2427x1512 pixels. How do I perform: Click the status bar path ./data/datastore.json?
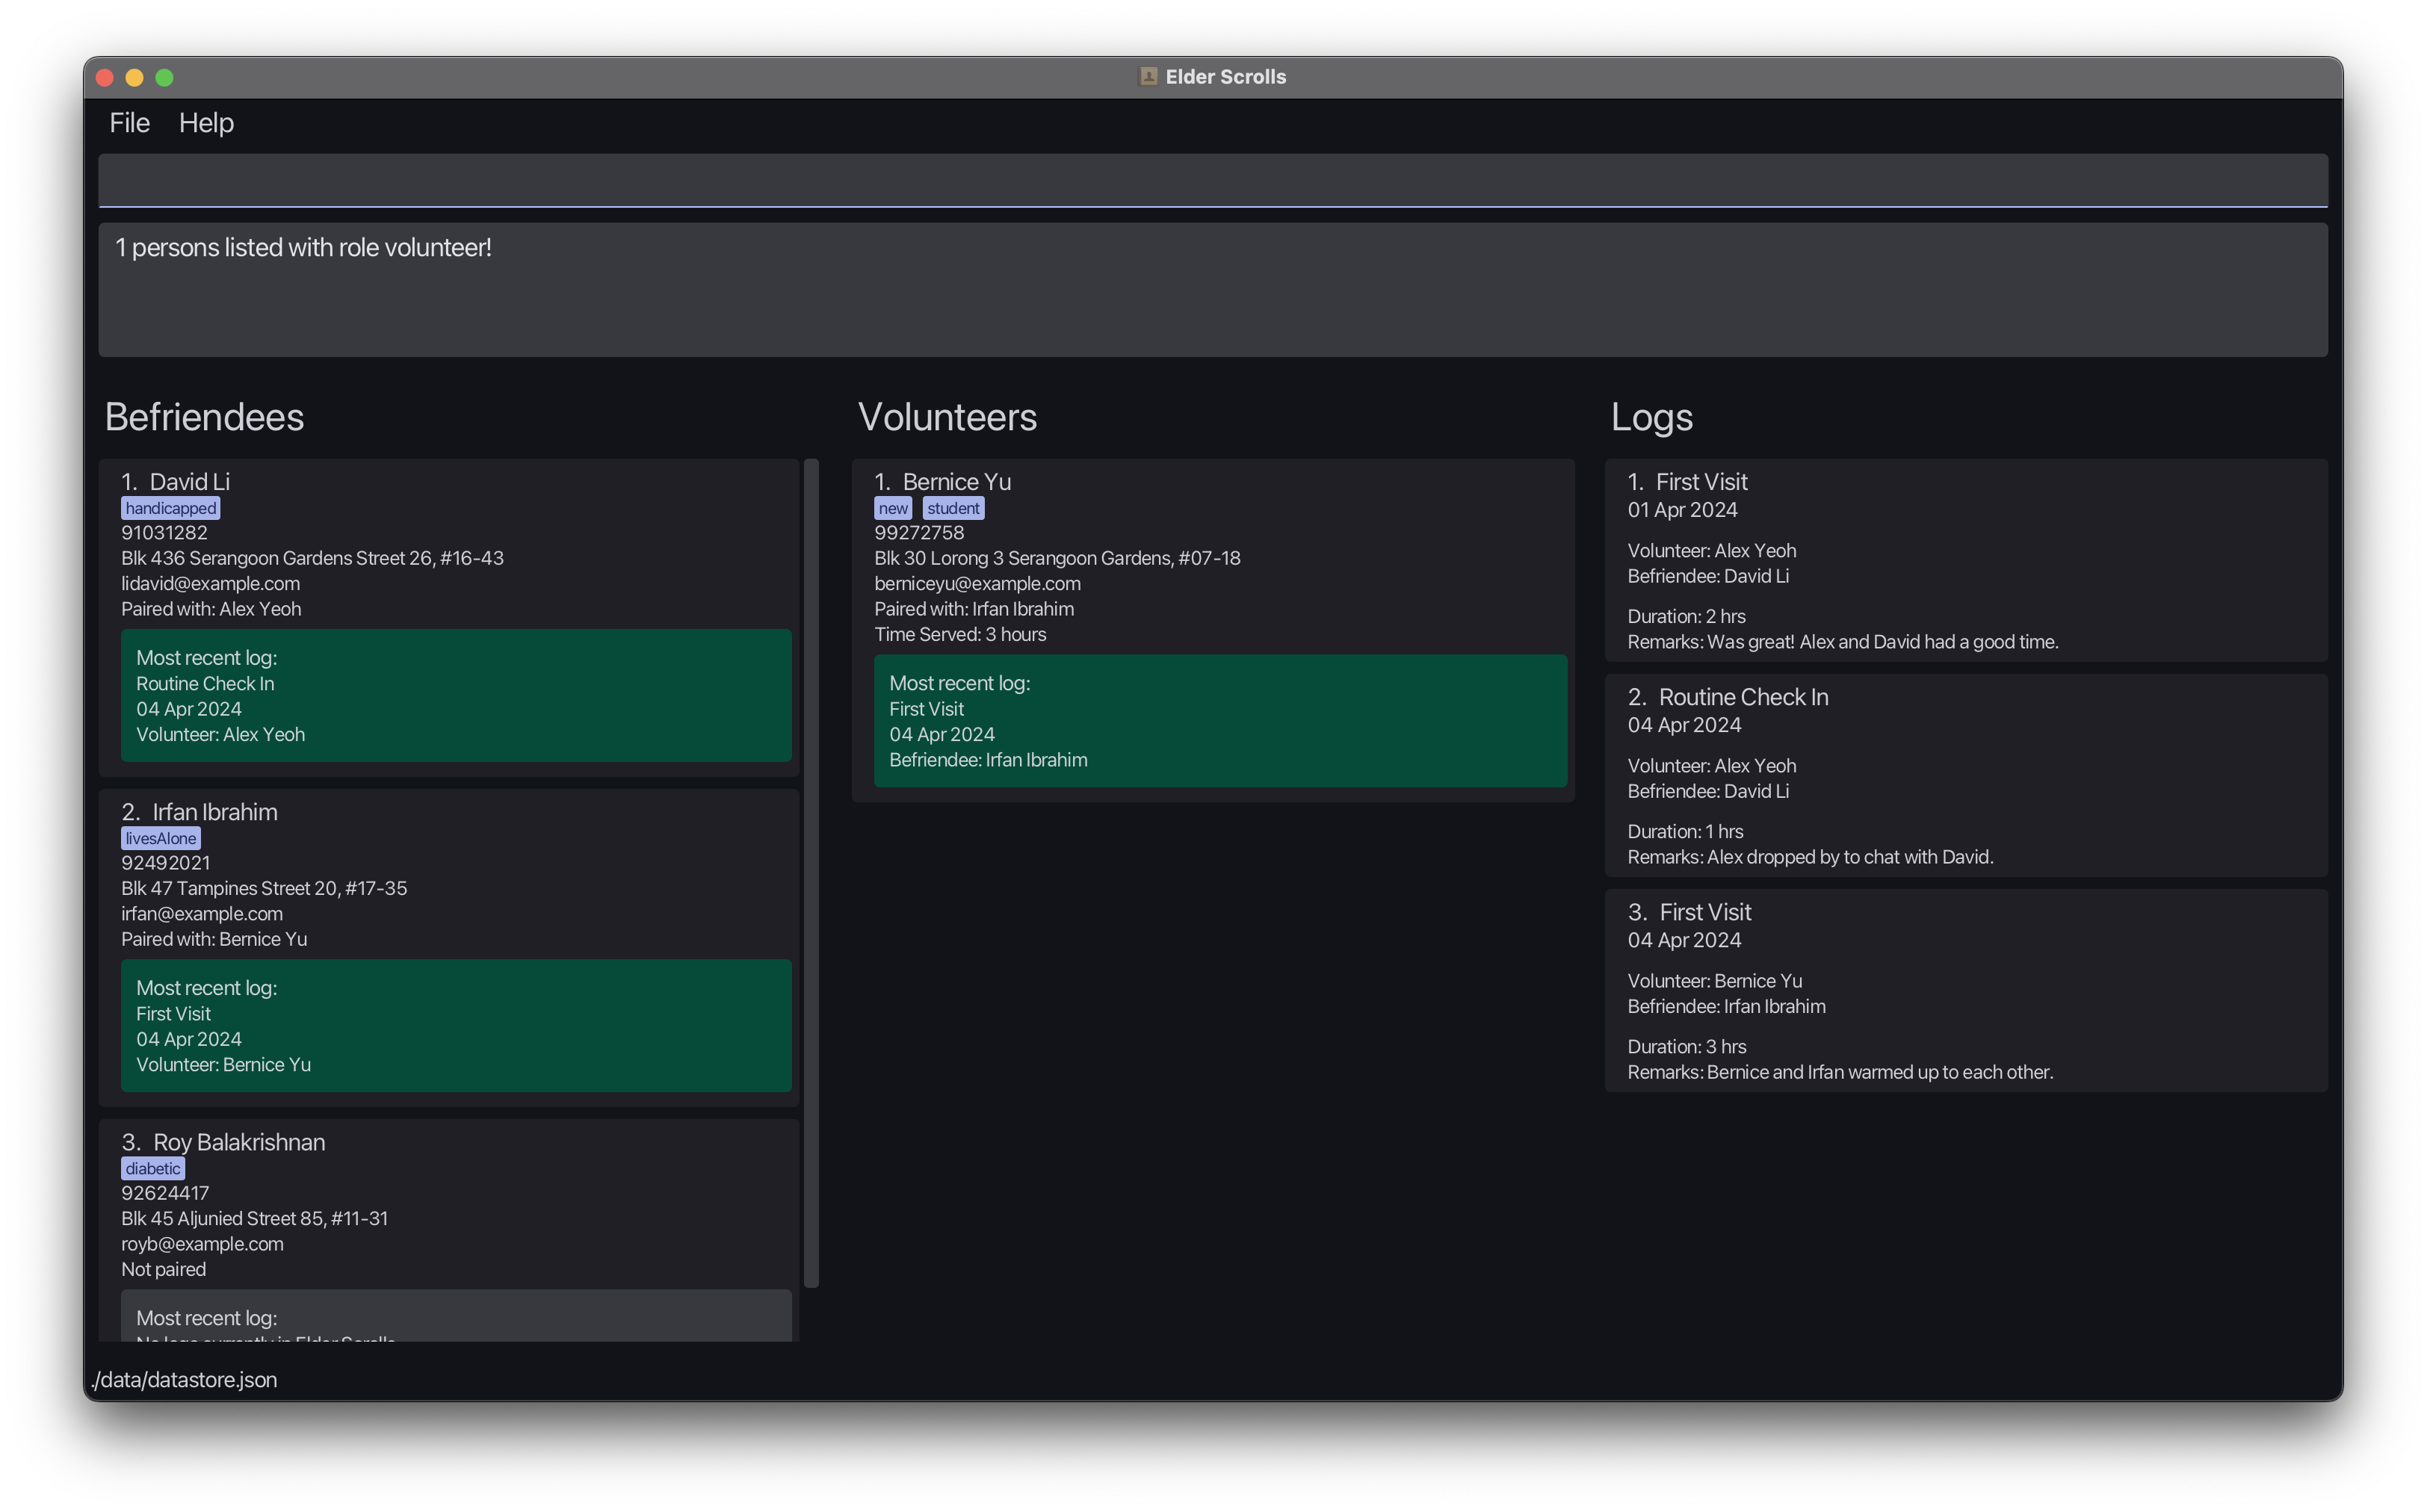point(184,1380)
